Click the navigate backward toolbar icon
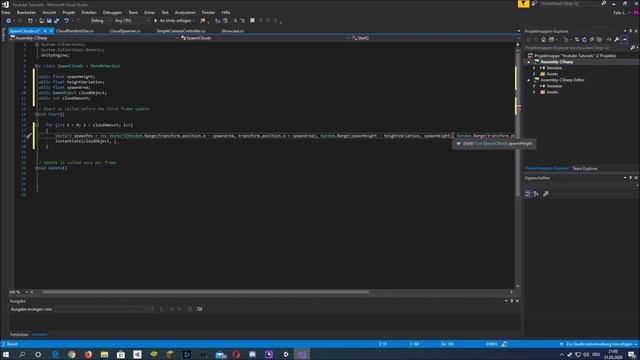The image size is (640, 360). [x=9, y=21]
